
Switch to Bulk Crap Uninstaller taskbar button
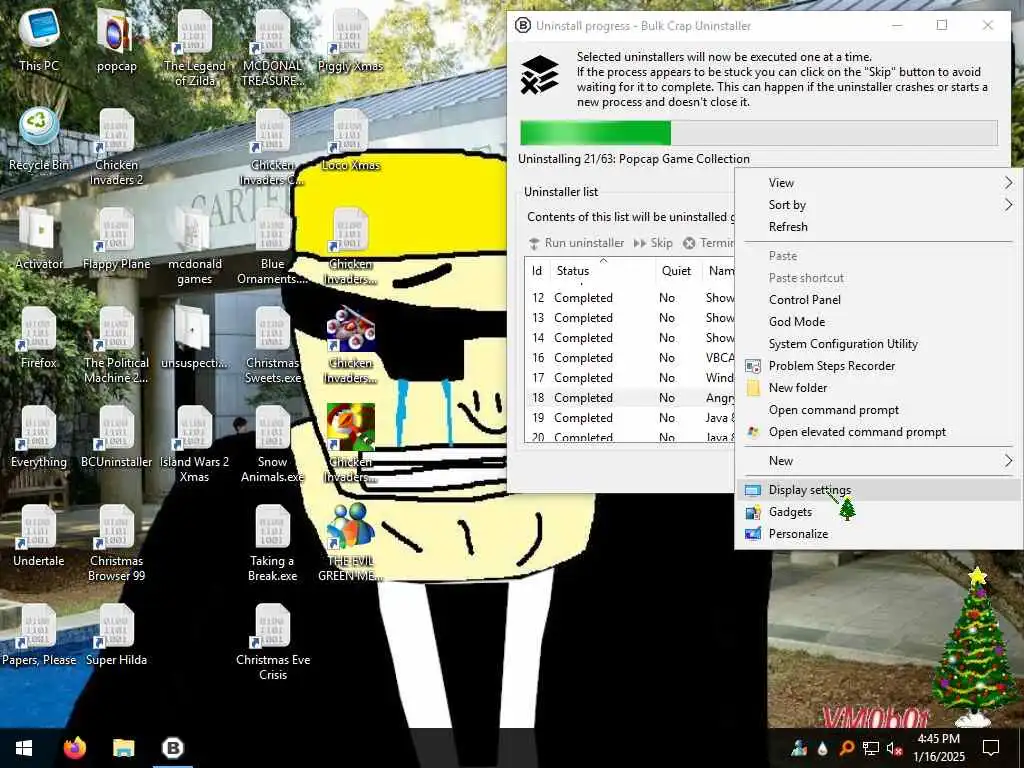coord(173,748)
